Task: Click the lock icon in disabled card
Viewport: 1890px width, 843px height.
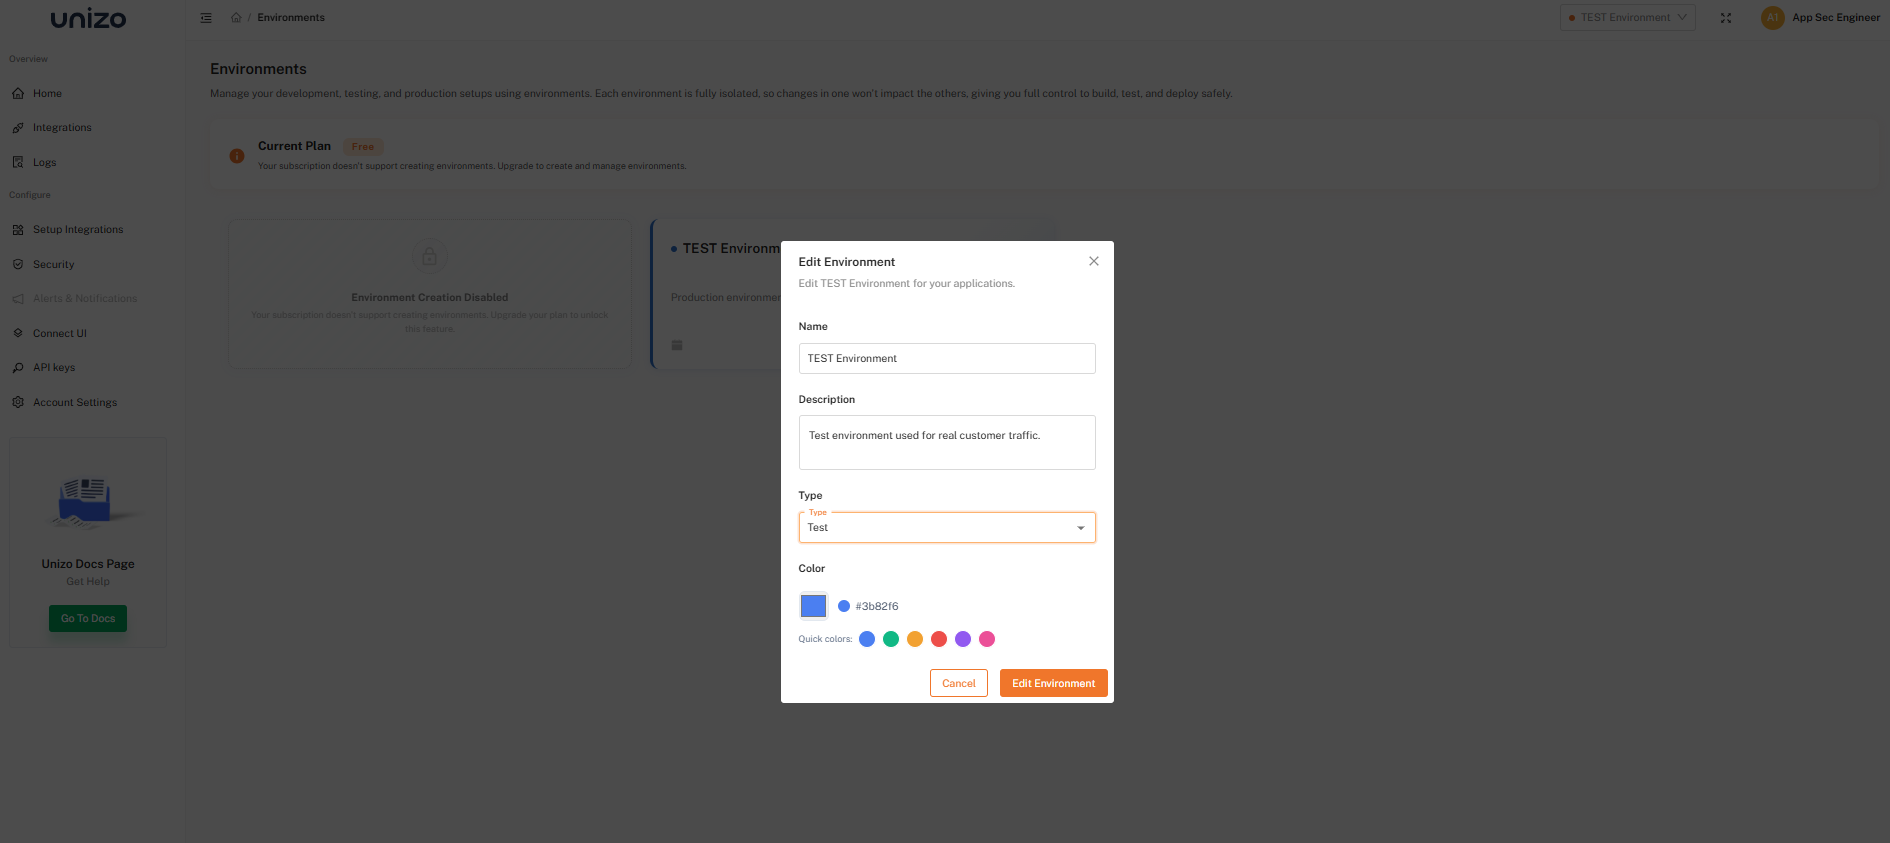Action: tap(430, 256)
